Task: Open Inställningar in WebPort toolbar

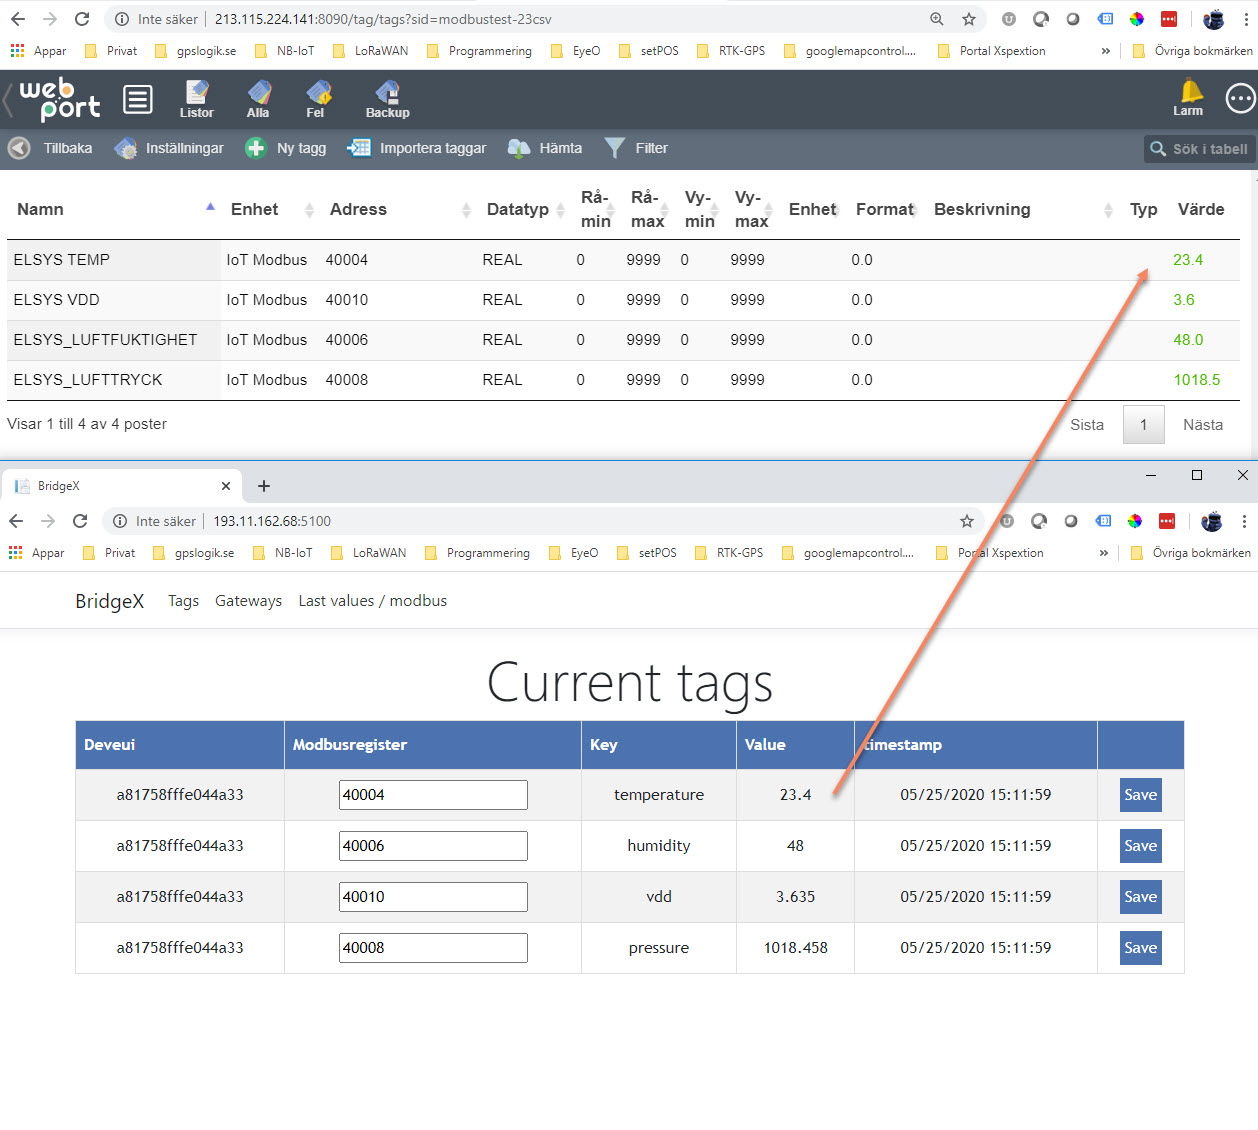Action: click(x=169, y=148)
